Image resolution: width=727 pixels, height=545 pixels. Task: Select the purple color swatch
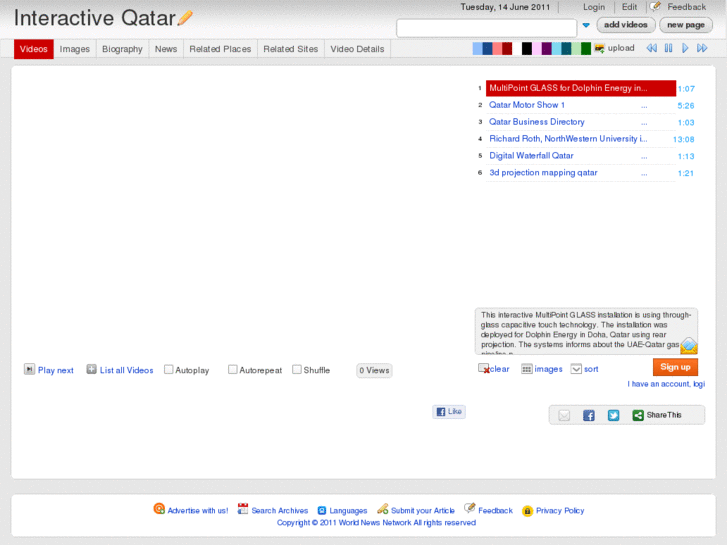coord(547,48)
